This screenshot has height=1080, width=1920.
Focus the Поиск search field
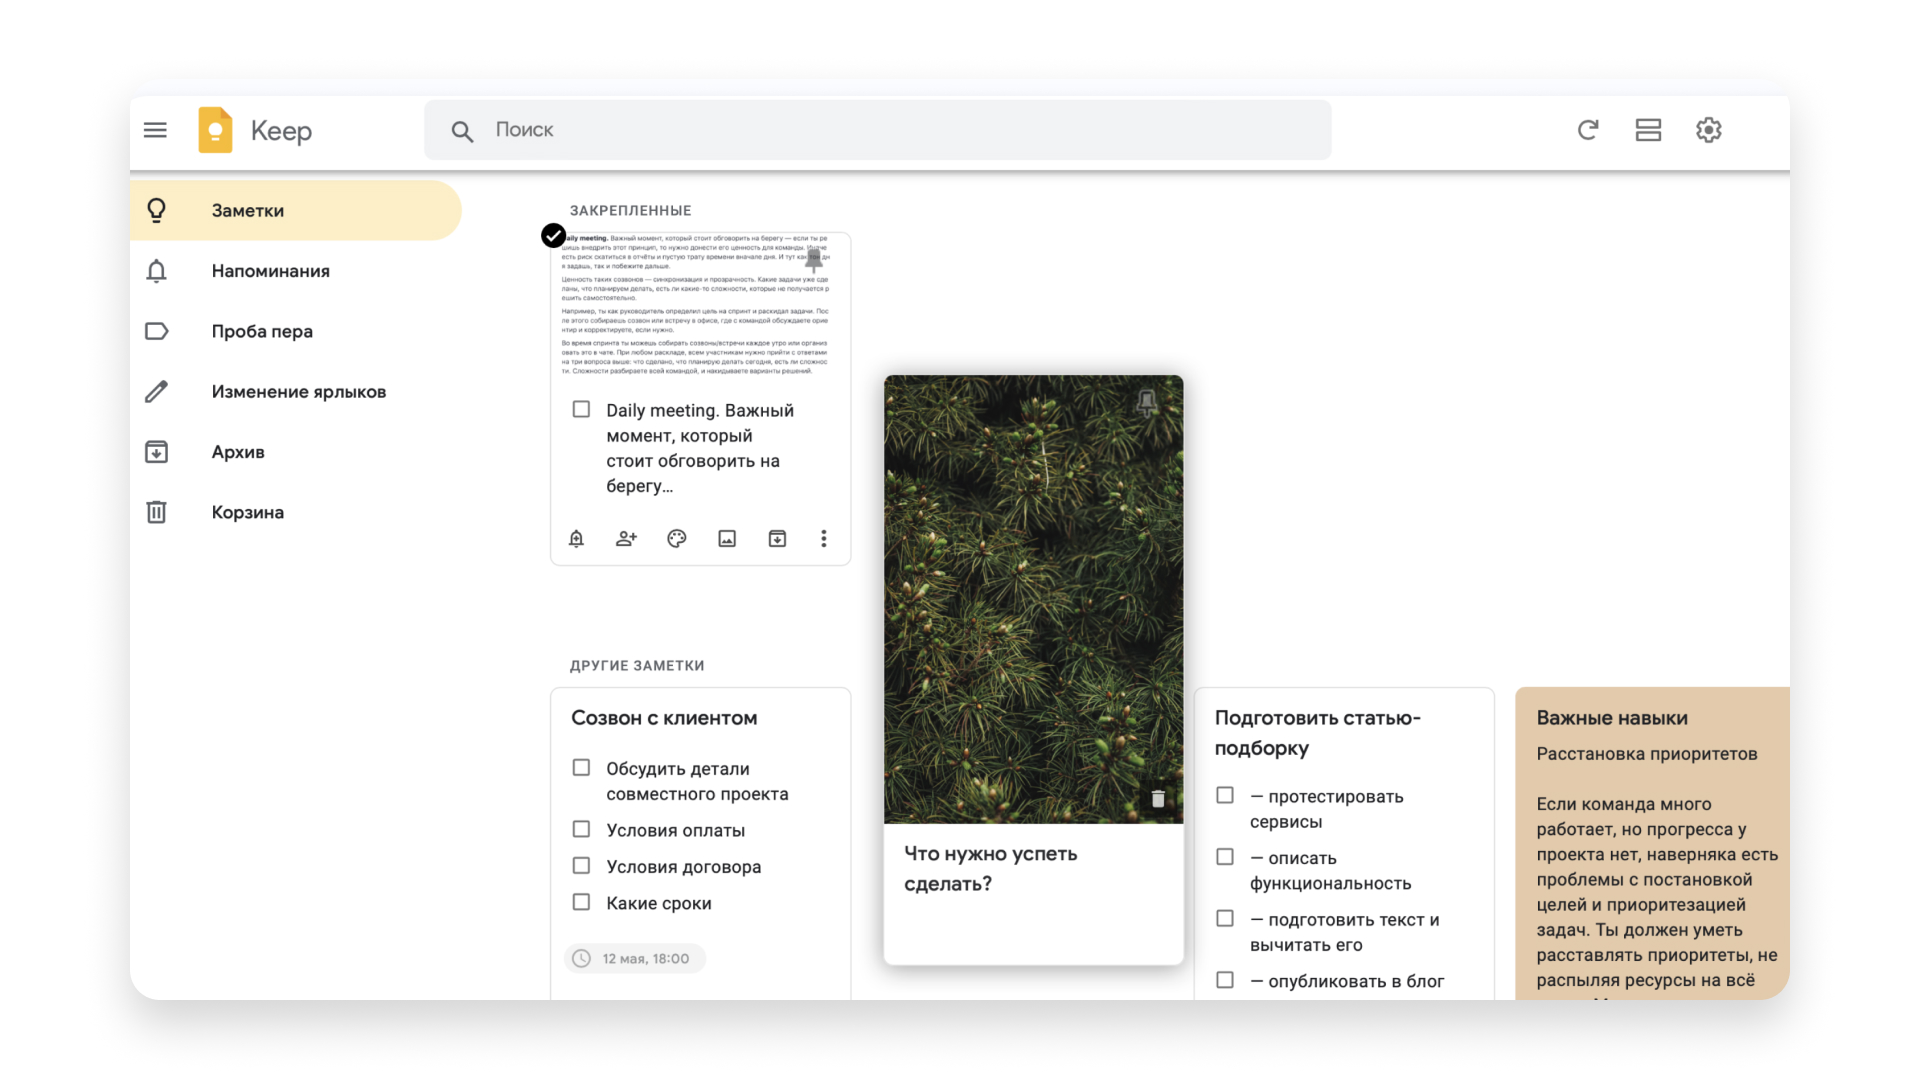877,130
